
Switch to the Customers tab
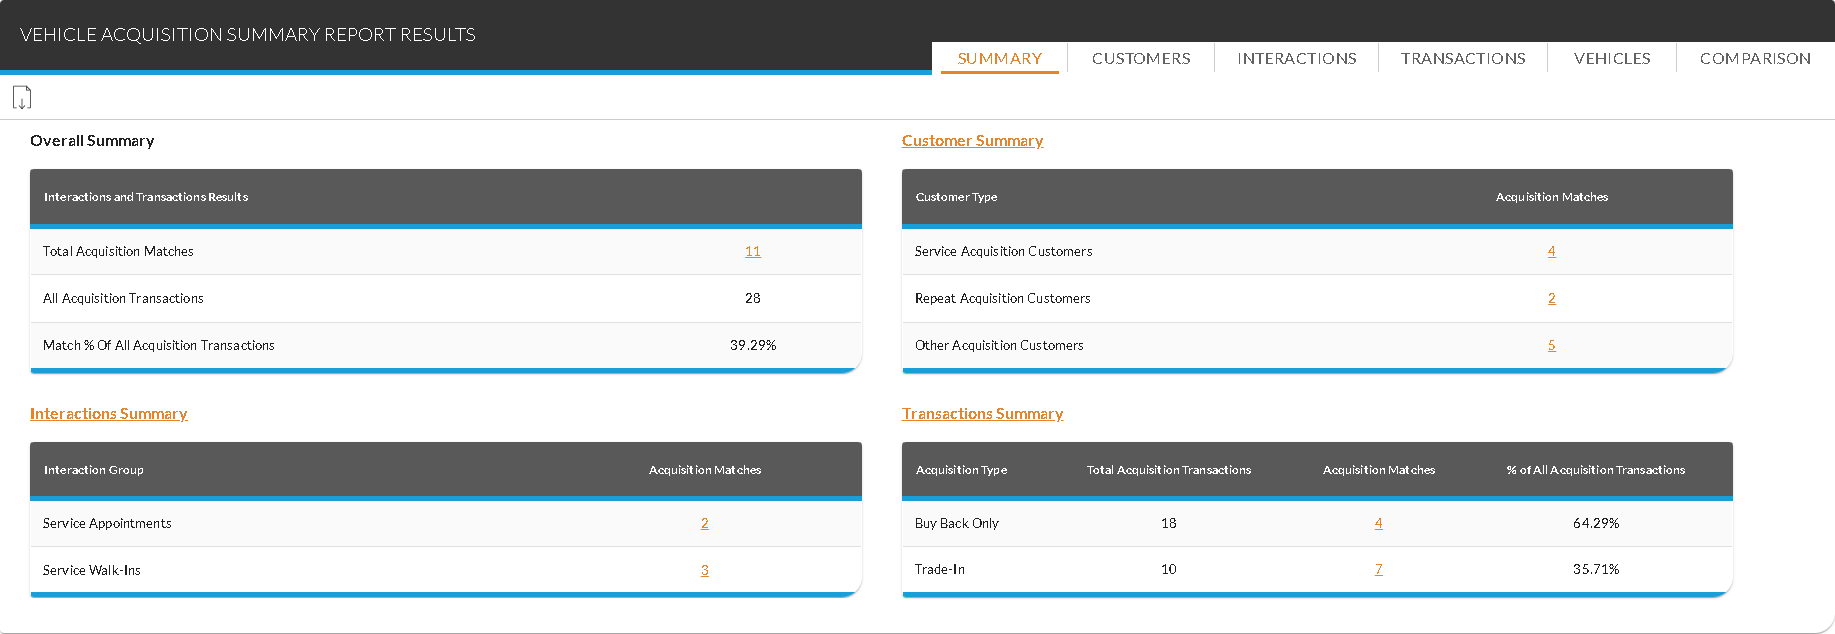[1141, 59]
